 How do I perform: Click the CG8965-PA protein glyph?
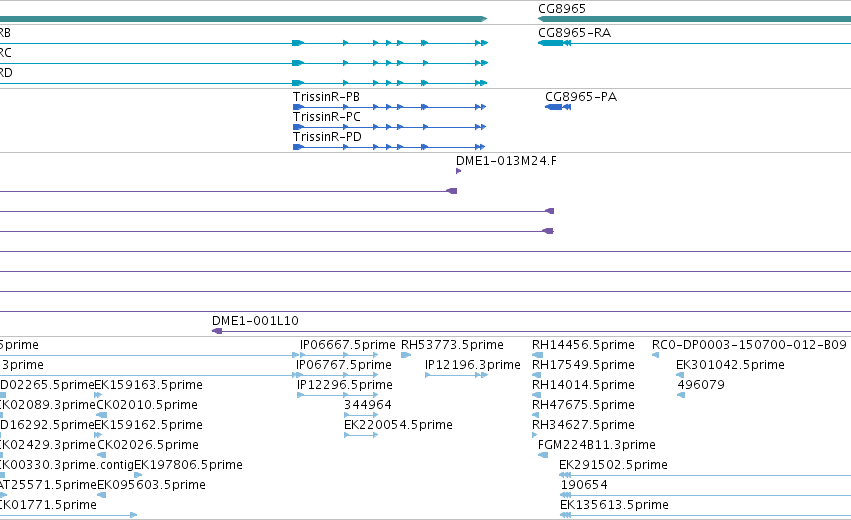click(558, 107)
